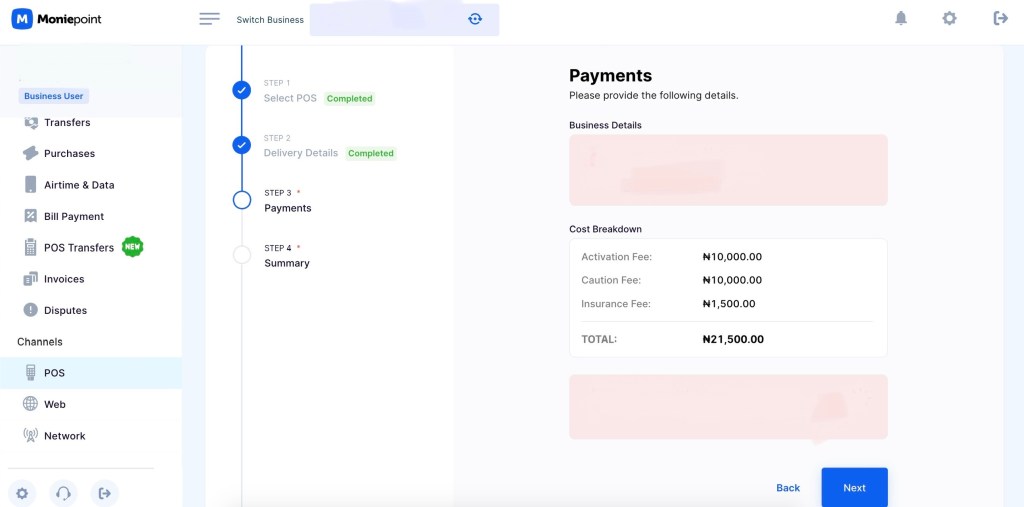Go Back to previous step
Screen dimensions: 1024x507
click(788, 487)
